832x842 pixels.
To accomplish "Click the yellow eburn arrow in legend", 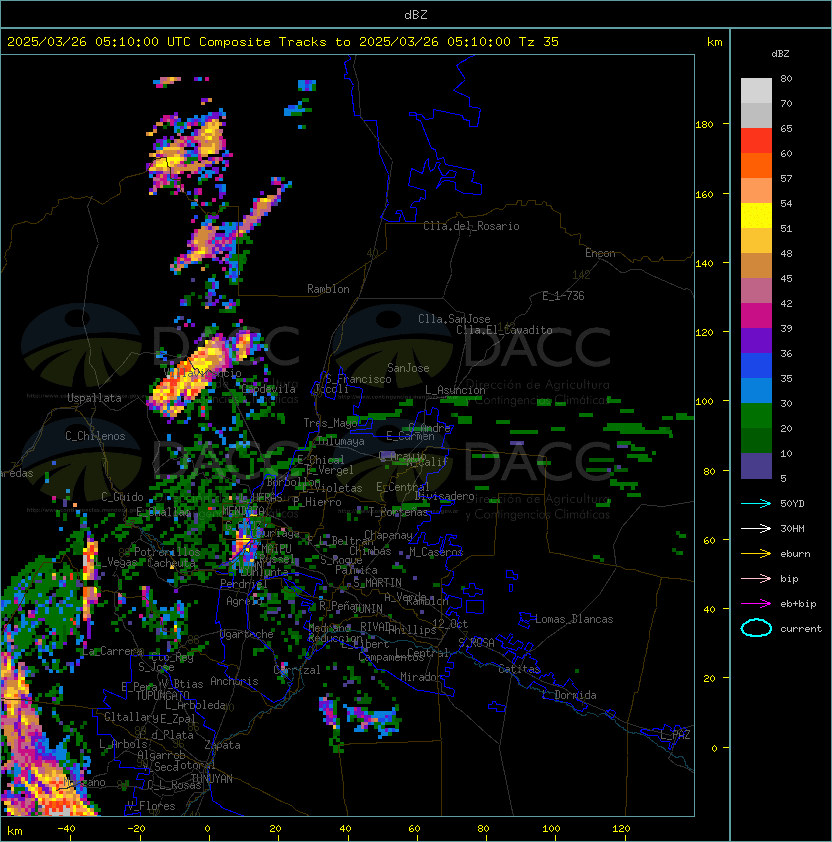I will tap(756, 554).
